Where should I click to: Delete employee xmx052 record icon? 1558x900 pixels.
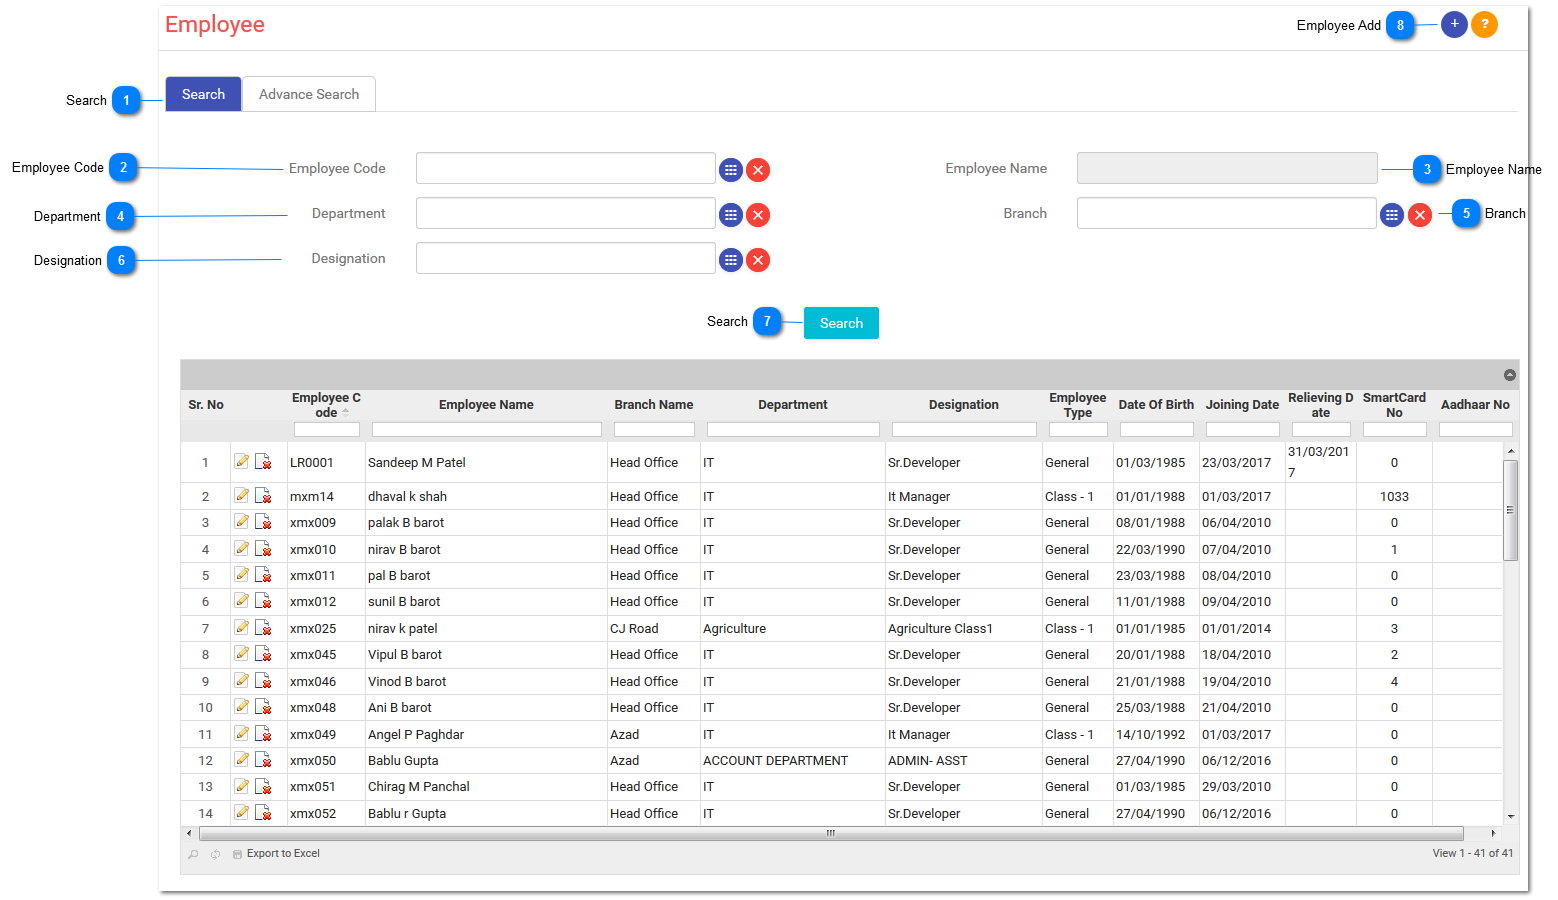(263, 812)
